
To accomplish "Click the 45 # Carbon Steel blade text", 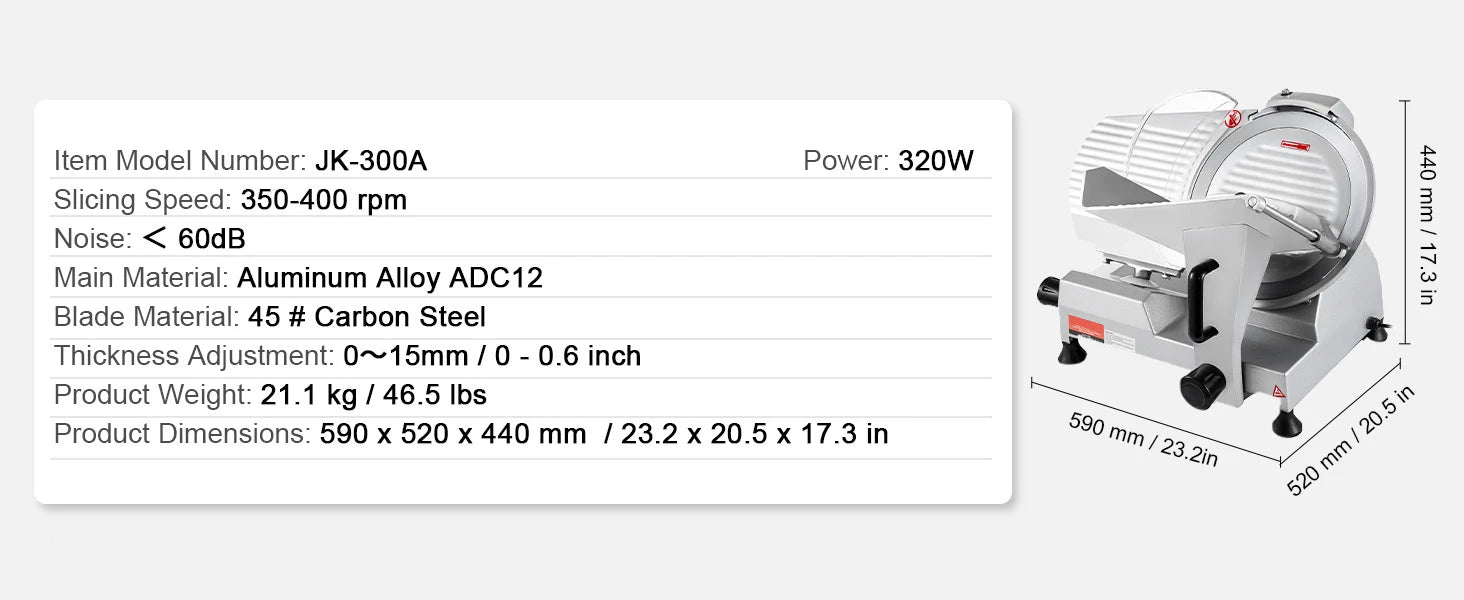I will pos(366,317).
